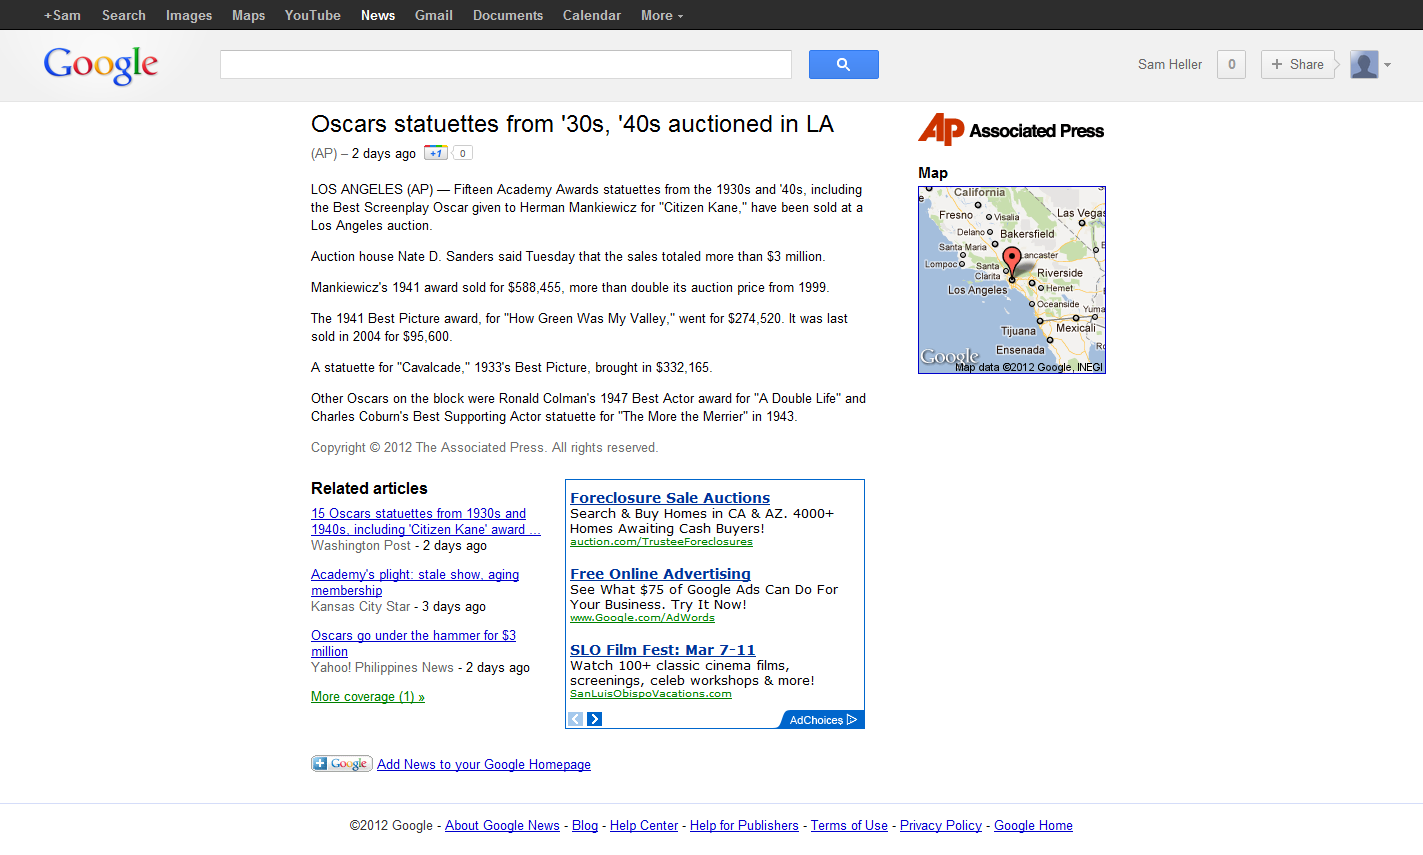
Task: Open the notifications count box
Action: pos(1231,64)
